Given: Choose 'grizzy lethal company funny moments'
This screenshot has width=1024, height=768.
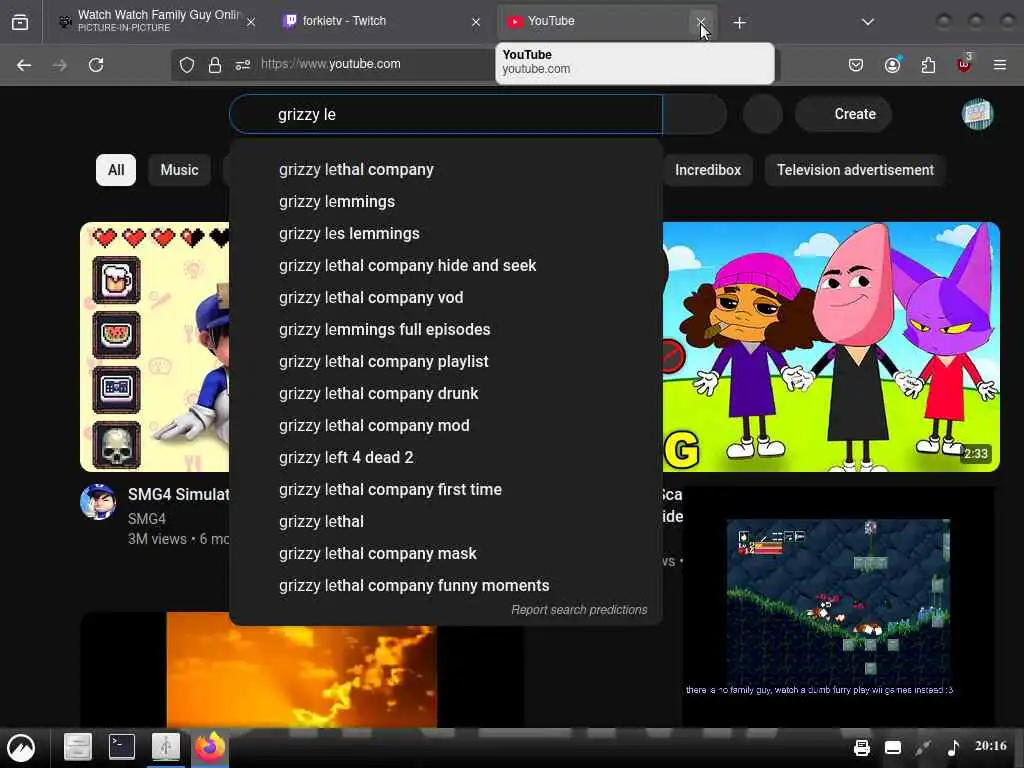Looking at the screenshot, I should pos(446,586).
